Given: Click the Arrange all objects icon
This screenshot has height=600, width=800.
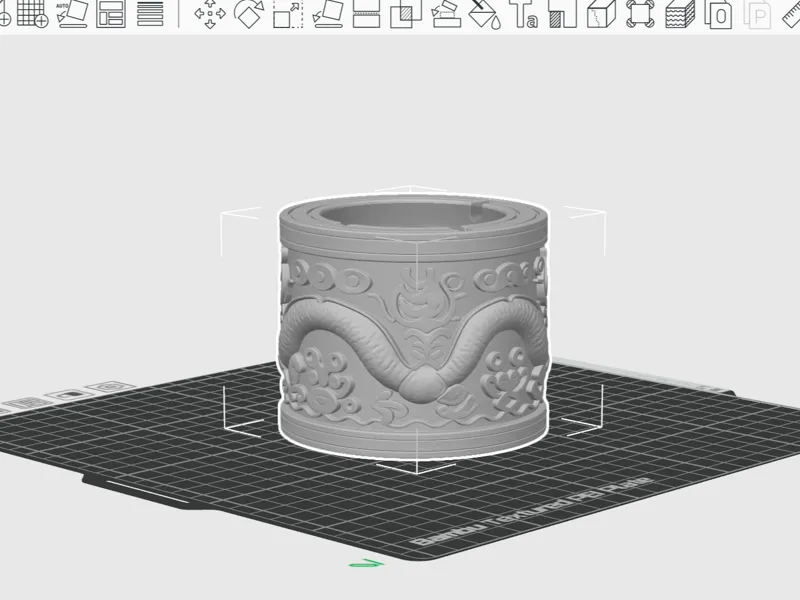Looking at the screenshot, I should click(x=111, y=13).
